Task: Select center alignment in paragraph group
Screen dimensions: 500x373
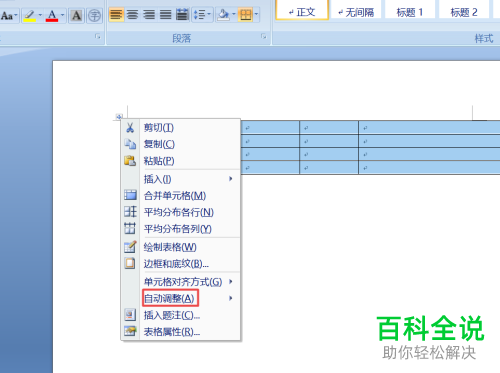Action: [133, 15]
